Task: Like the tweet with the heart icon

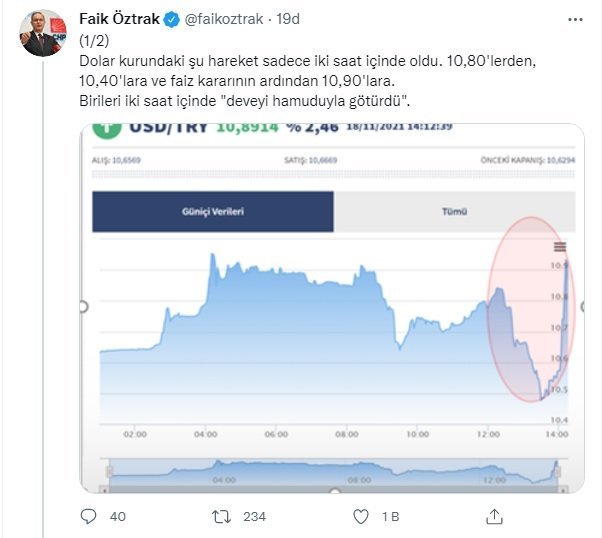Action: 361,517
